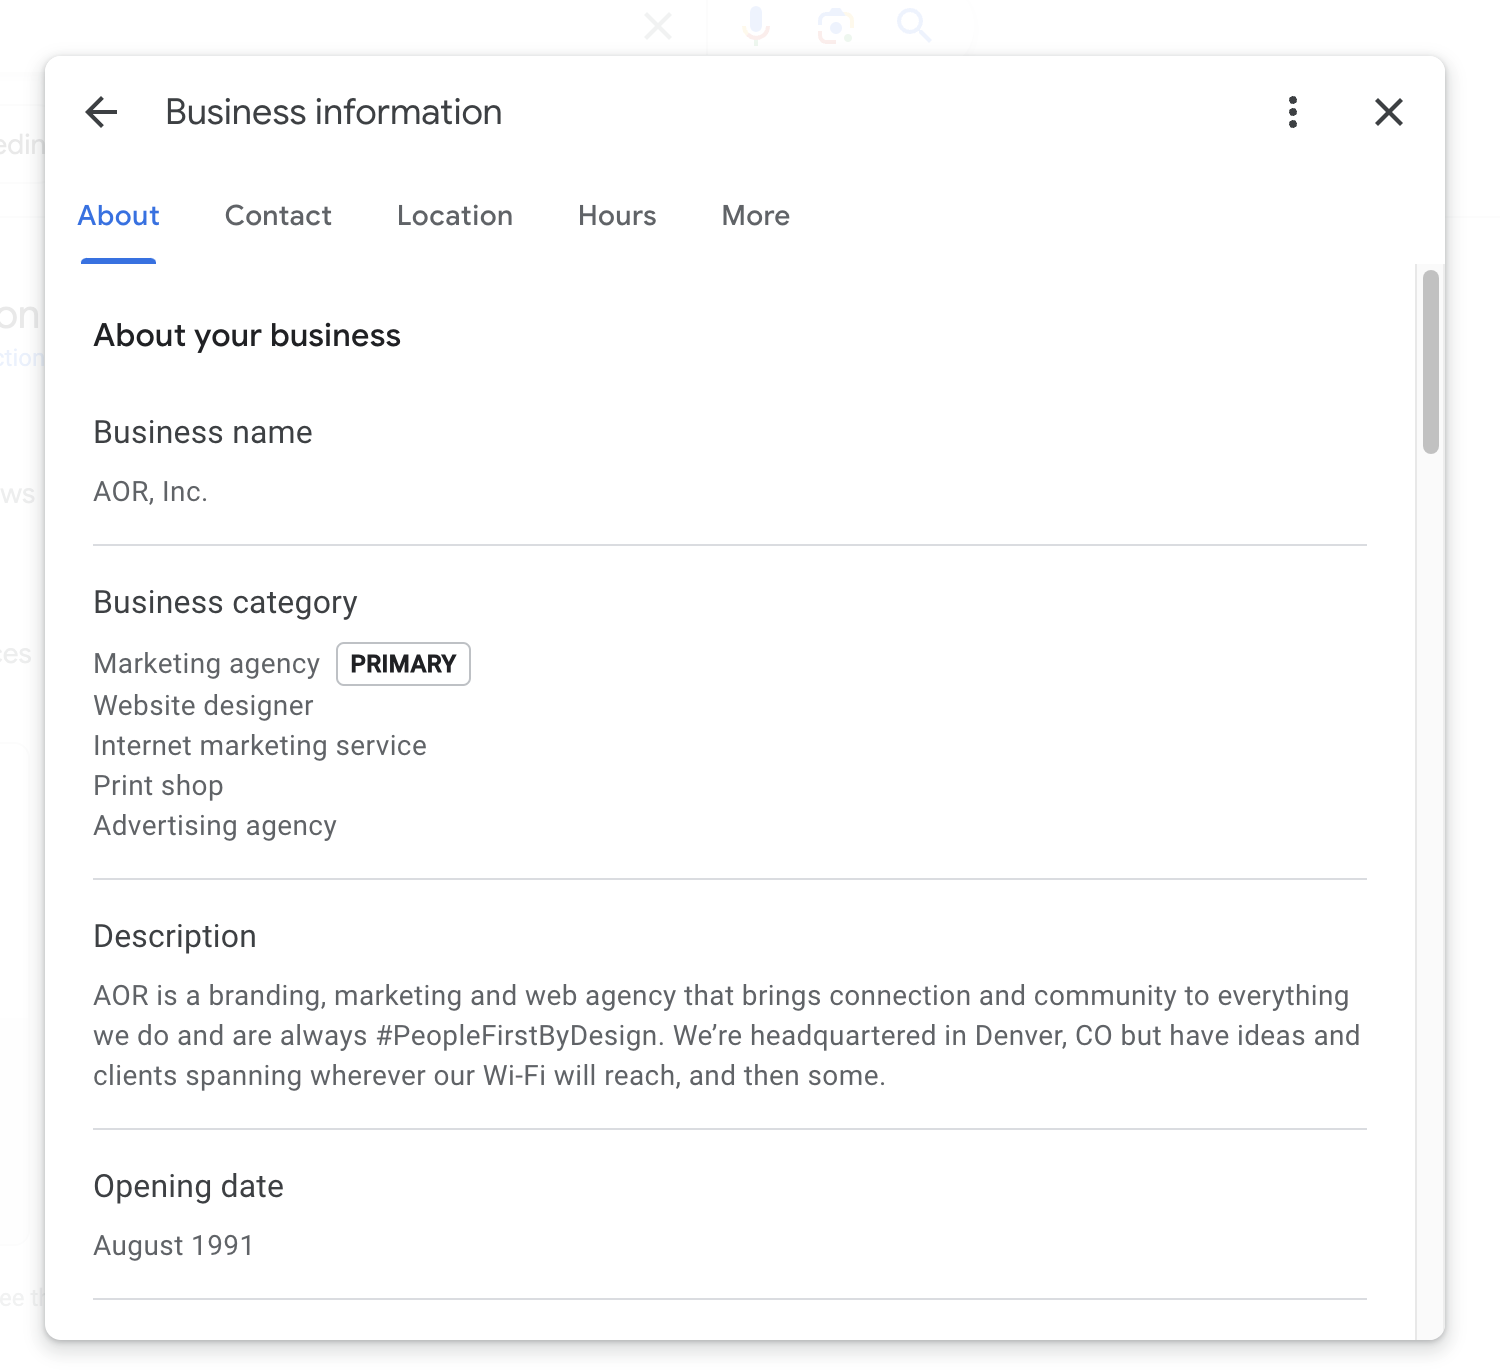The image size is (1500, 1370).
Task: Click the Description heading
Action: (x=175, y=937)
